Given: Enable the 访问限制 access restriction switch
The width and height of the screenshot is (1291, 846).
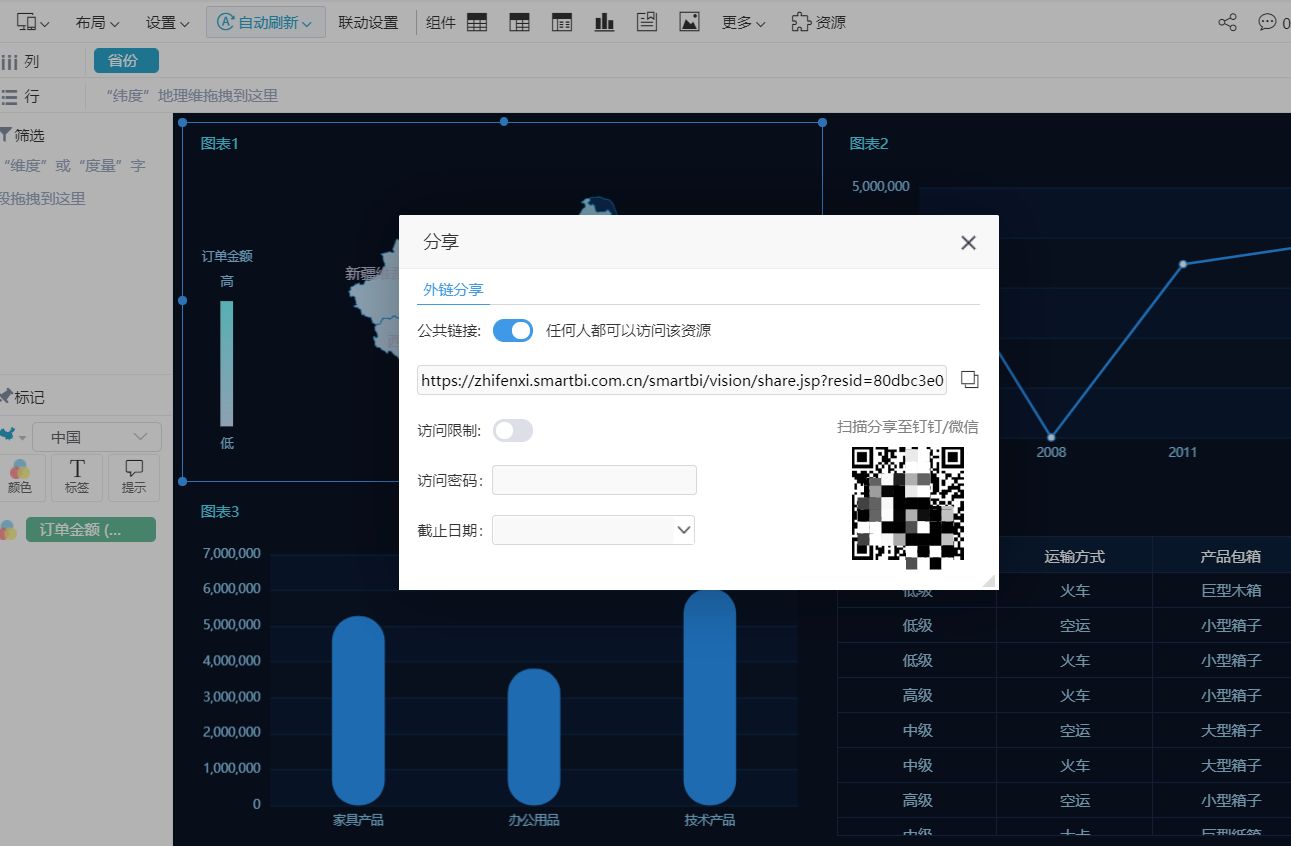Looking at the screenshot, I should tap(513, 431).
